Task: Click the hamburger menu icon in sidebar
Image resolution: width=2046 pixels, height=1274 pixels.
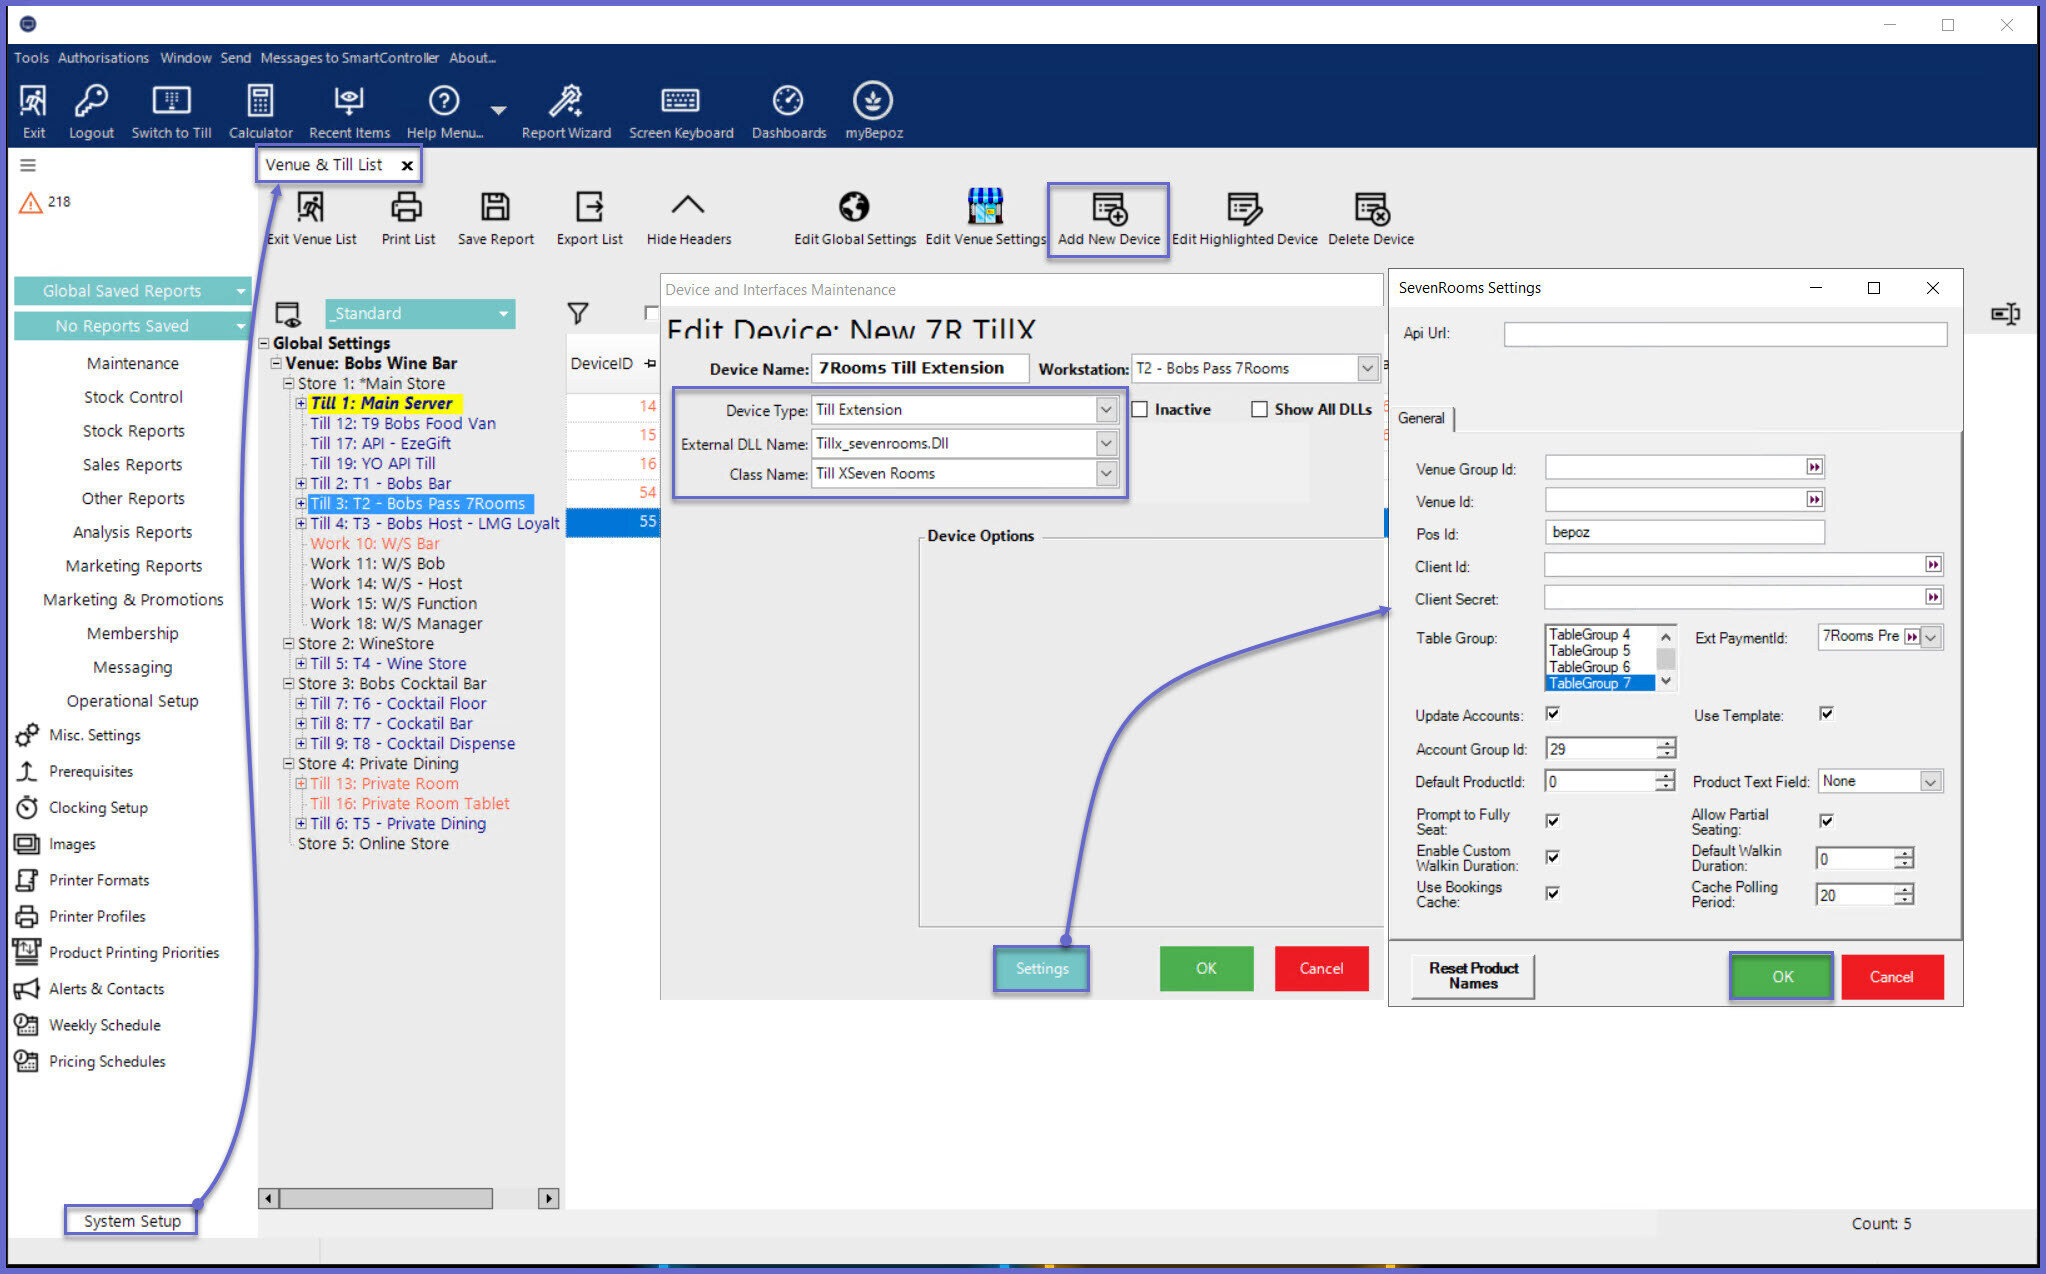Action: tap(28, 165)
